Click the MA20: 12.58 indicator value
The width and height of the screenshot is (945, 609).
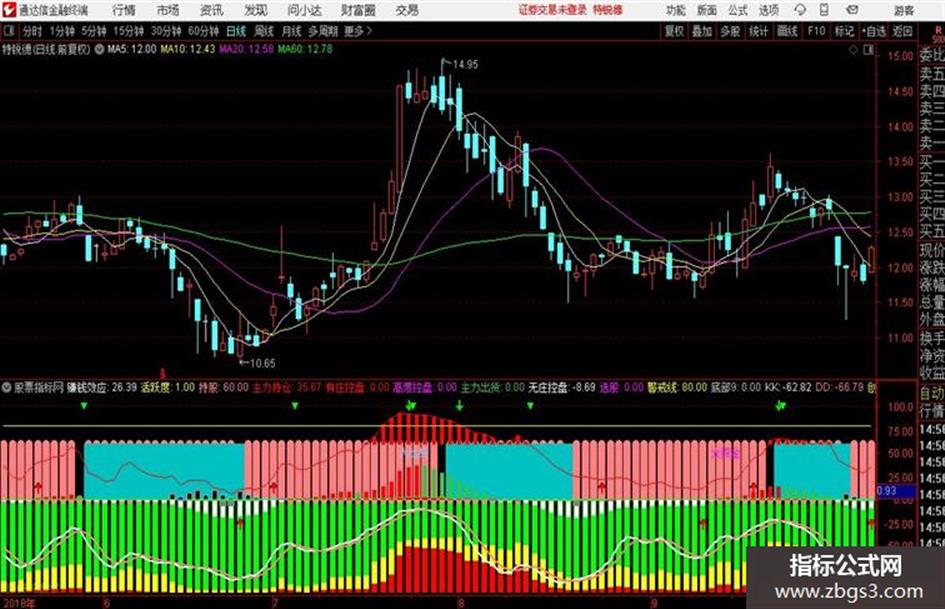(x=246, y=49)
